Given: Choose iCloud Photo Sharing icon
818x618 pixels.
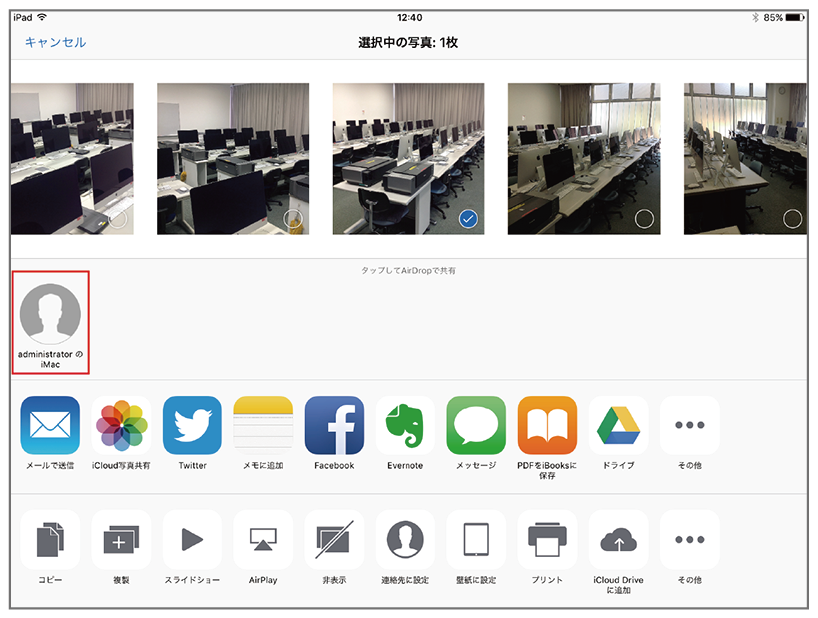Looking at the screenshot, I should coord(121,426).
